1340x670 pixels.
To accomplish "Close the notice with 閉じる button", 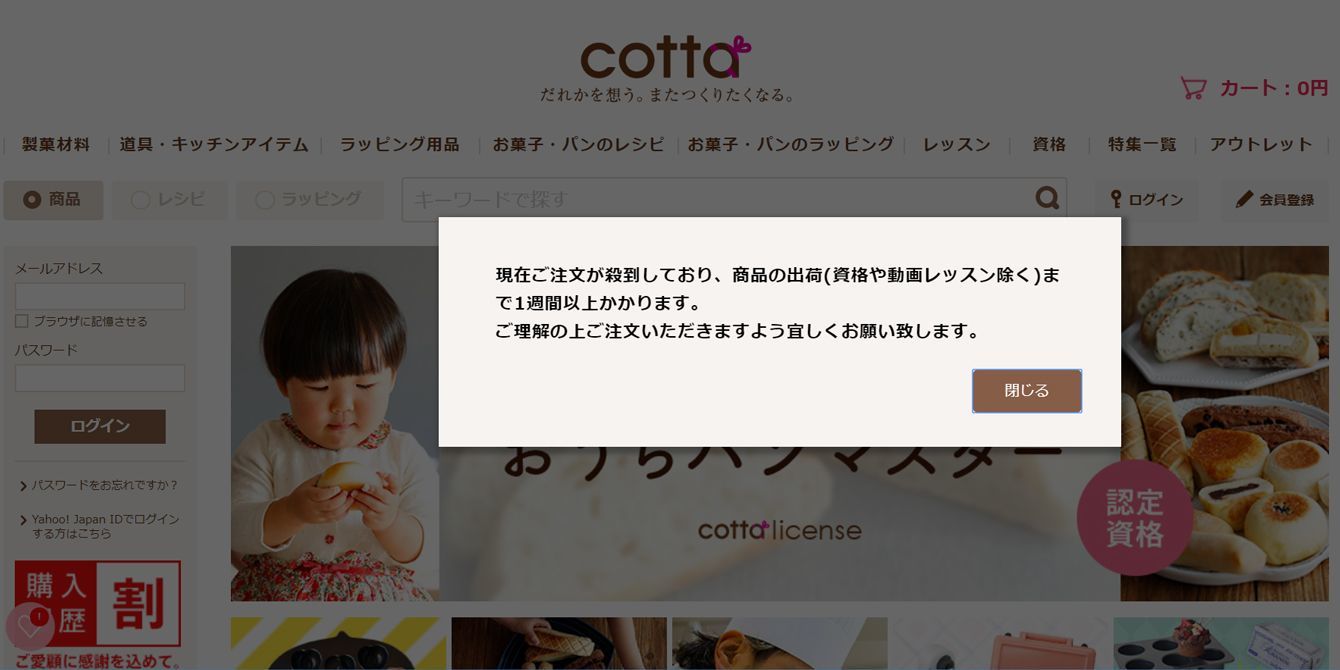I will click(x=1027, y=391).
